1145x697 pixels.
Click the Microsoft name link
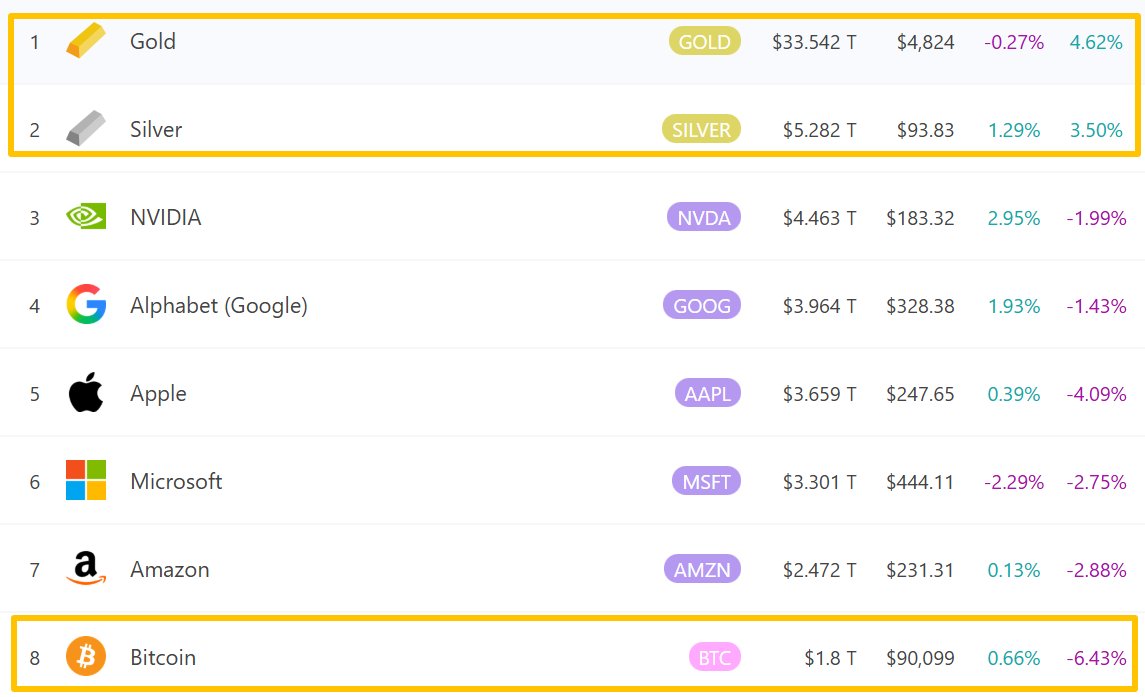(176, 481)
